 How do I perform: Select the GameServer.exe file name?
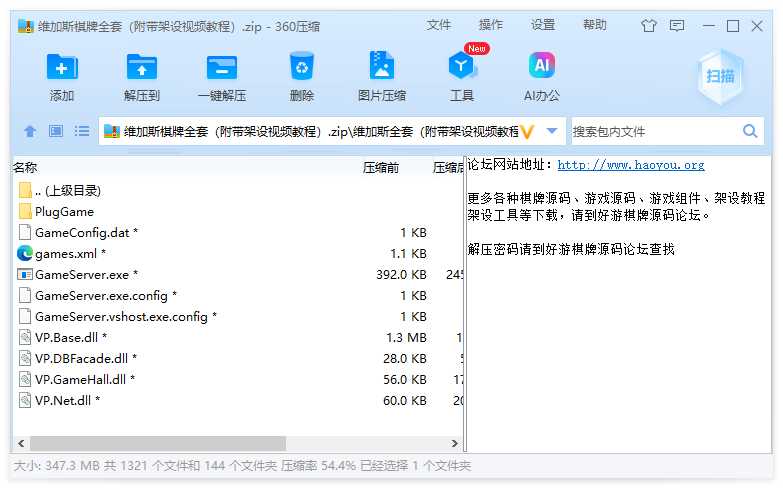[86, 274]
